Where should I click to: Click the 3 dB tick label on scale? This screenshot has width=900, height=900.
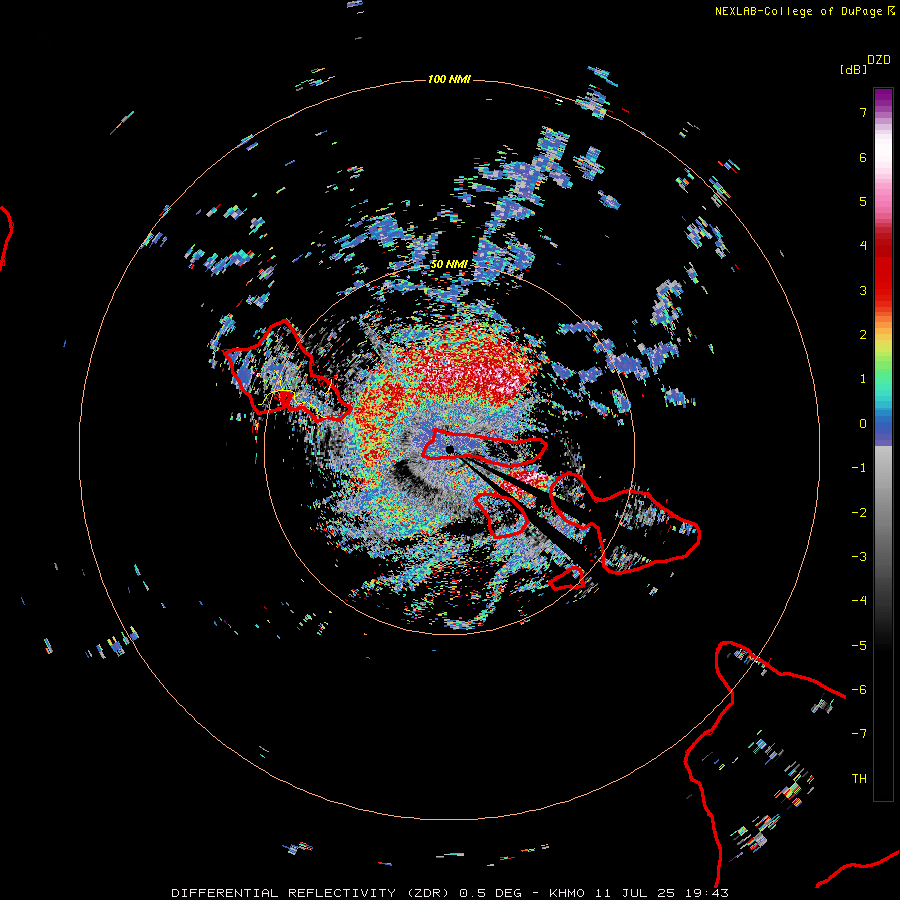click(863, 290)
